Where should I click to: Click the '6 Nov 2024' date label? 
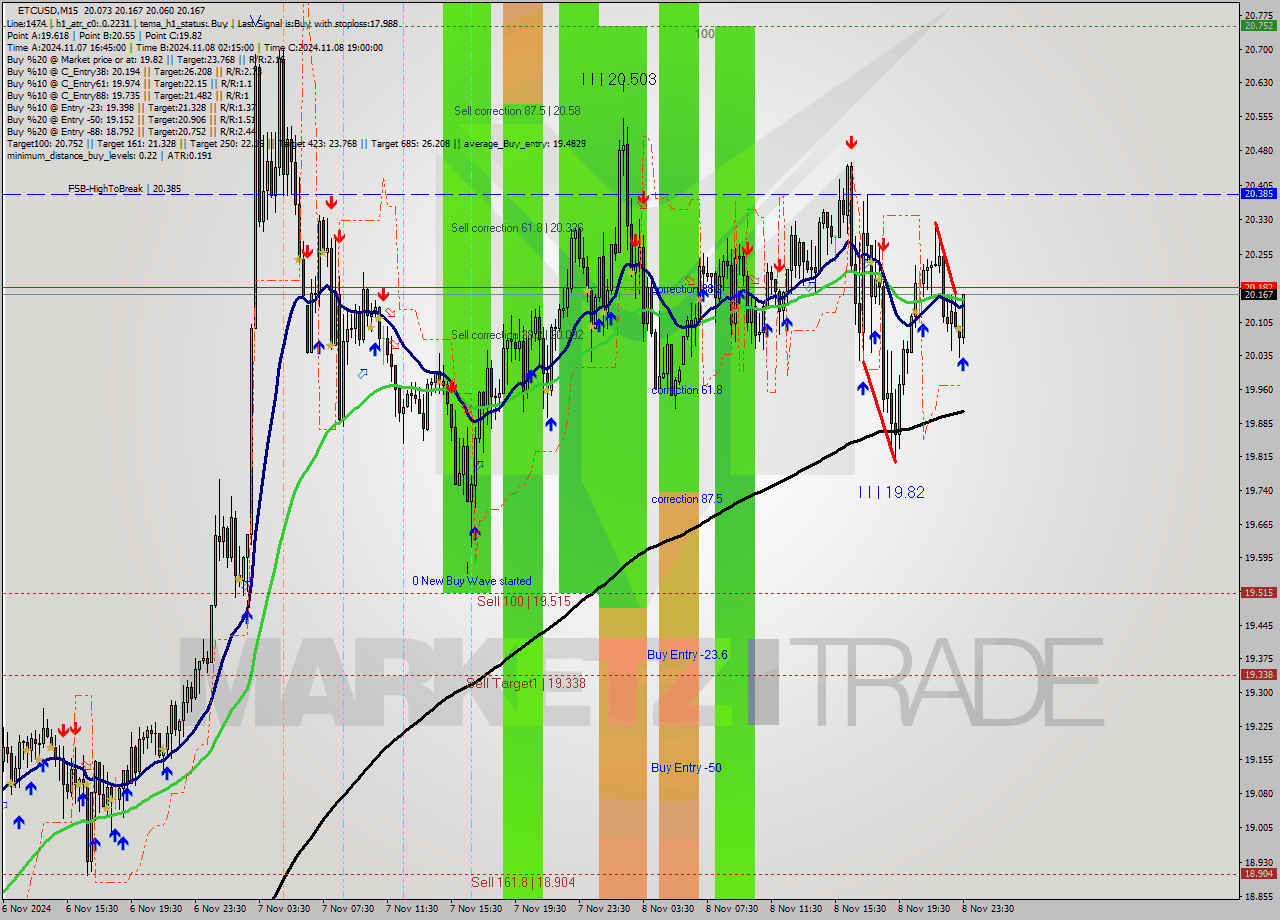[27, 909]
